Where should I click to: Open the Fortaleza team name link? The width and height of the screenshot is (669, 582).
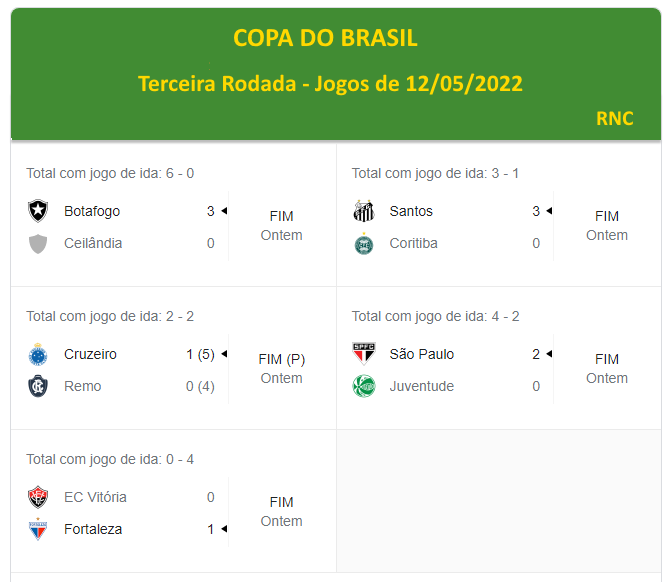pyautogui.click(x=93, y=529)
